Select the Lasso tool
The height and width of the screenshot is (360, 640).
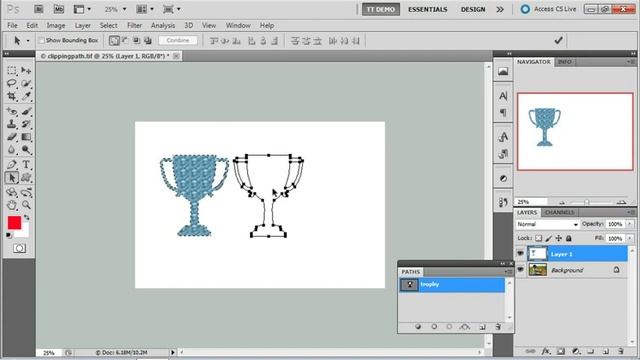12,83
